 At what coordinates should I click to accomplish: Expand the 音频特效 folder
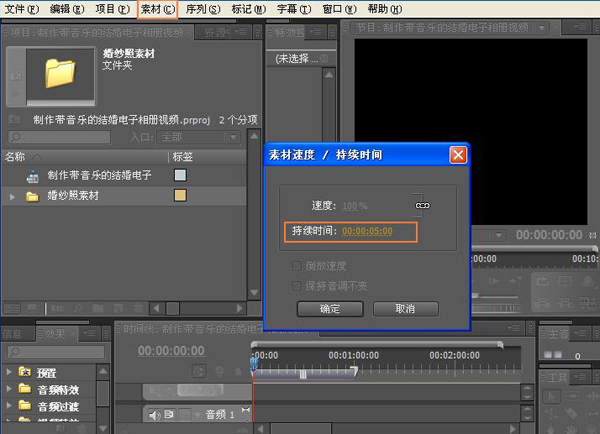click(9, 389)
